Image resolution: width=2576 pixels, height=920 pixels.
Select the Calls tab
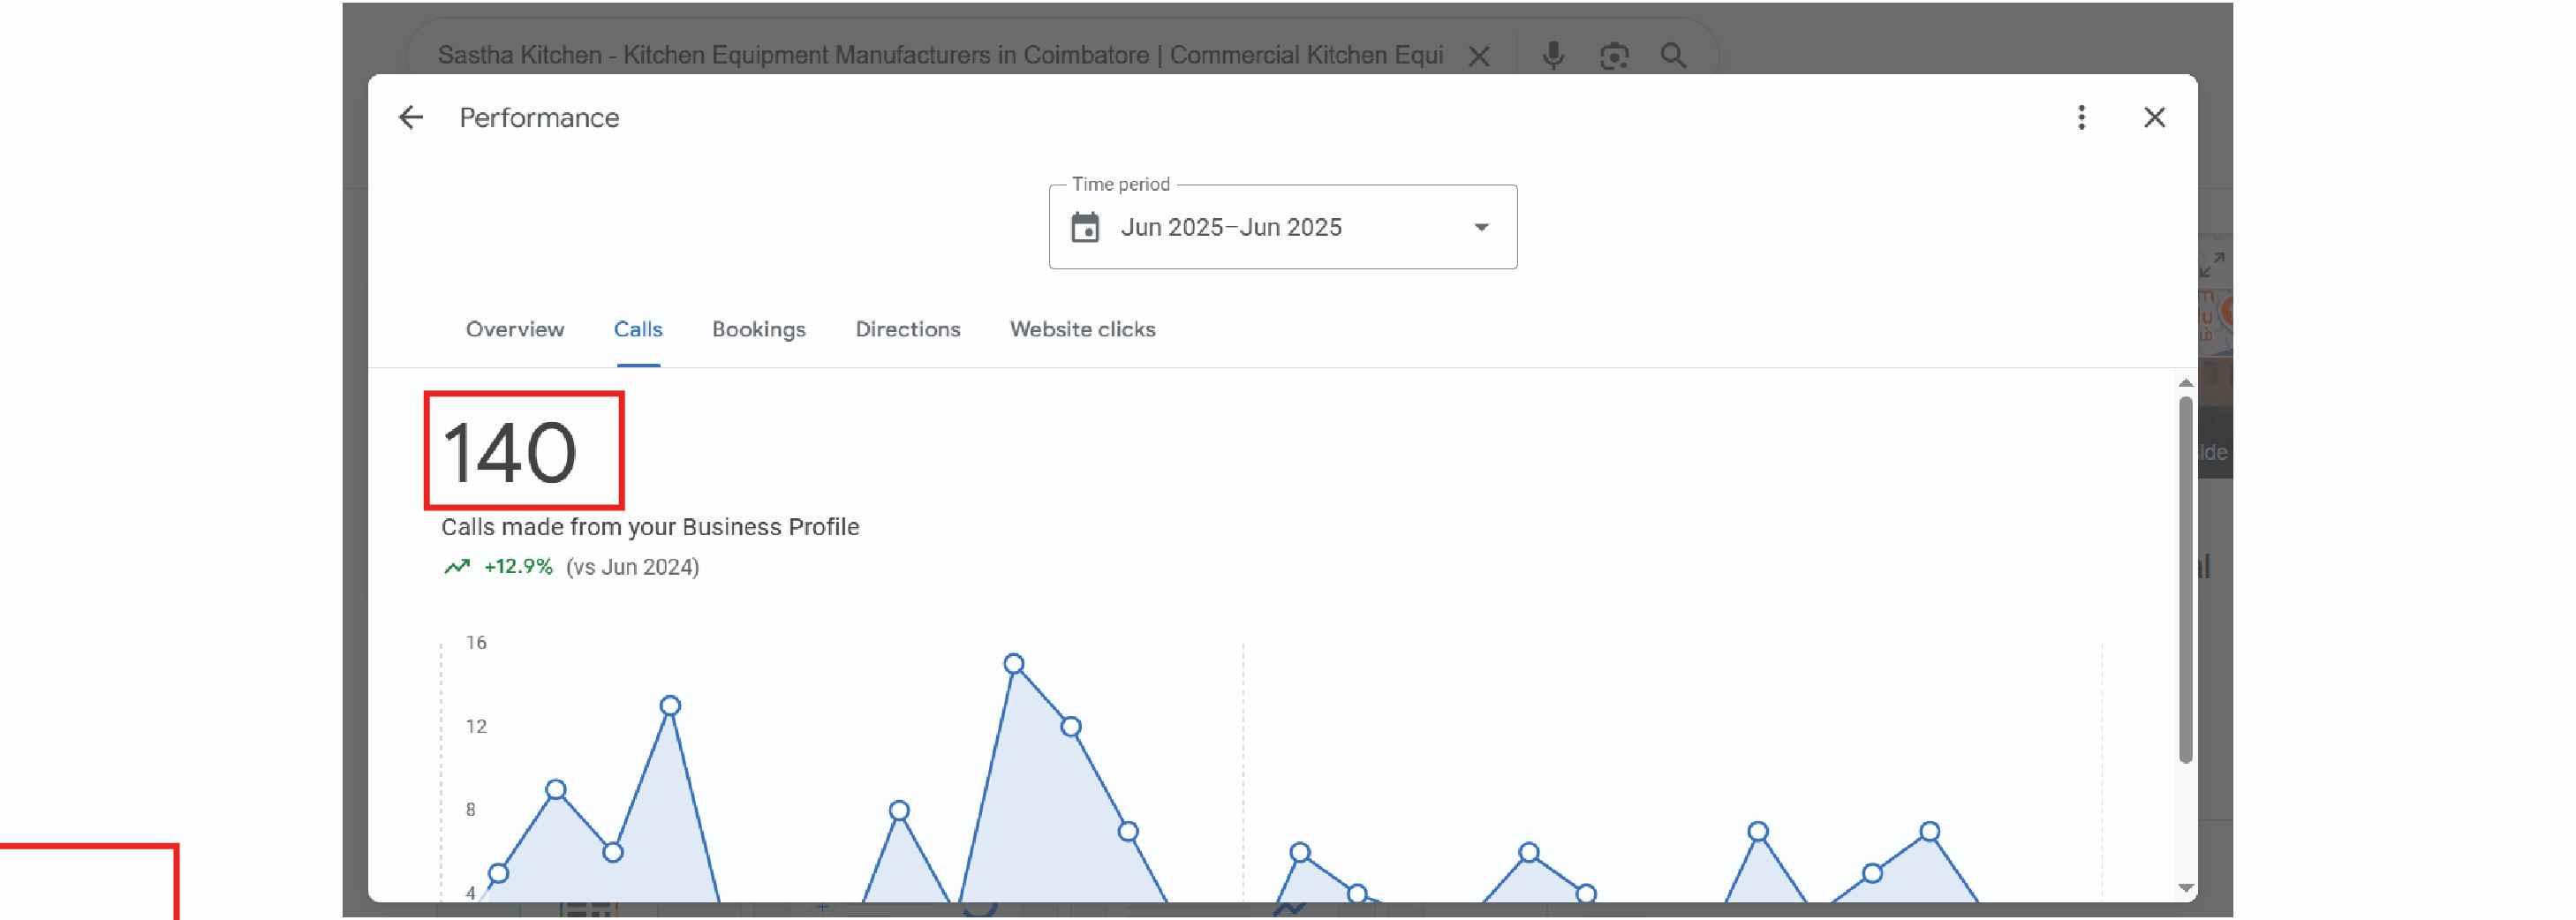coord(637,329)
